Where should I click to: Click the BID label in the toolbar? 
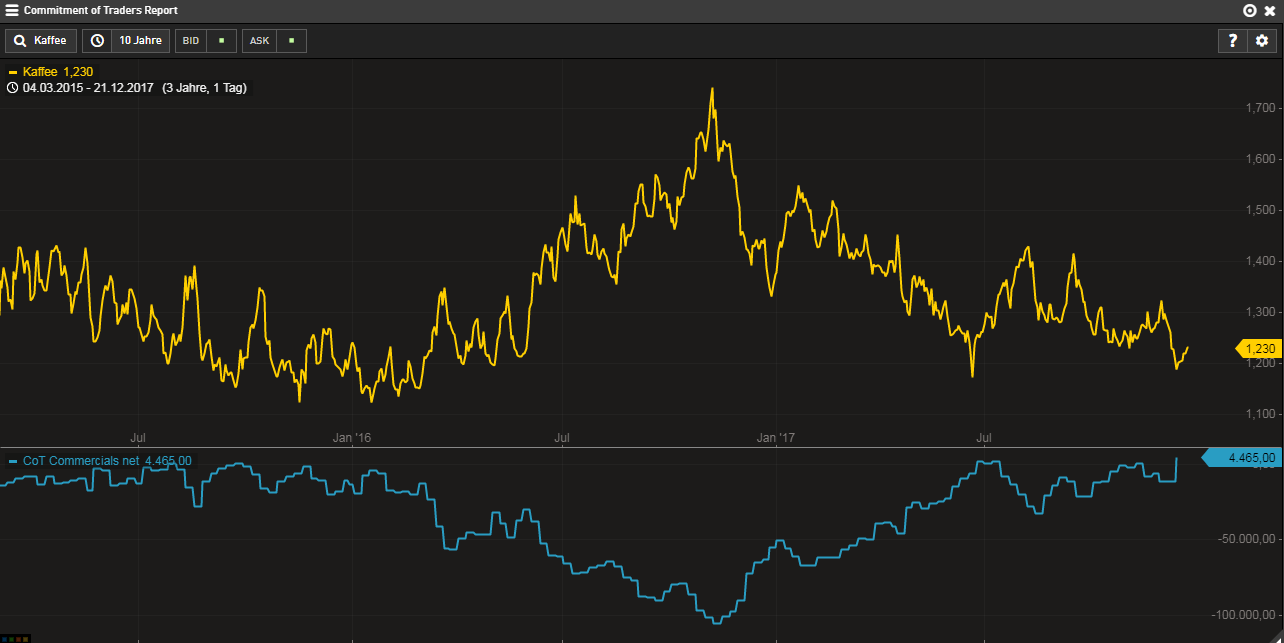pos(190,41)
